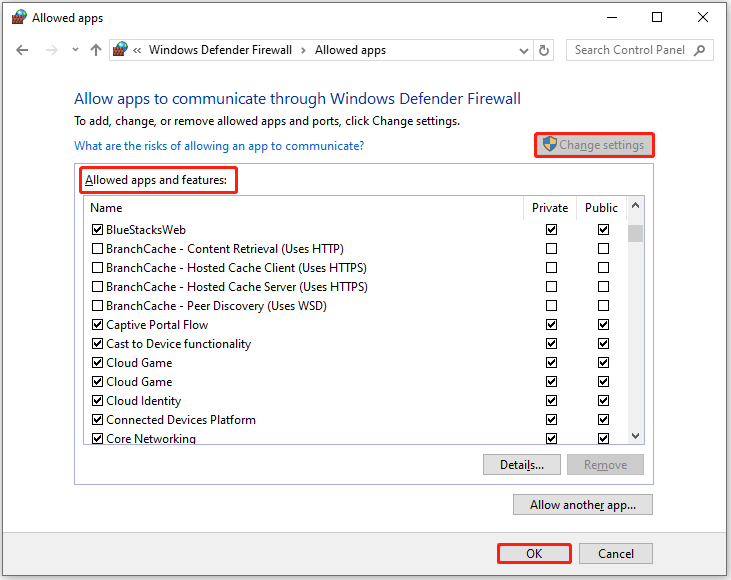Click the firewall icon in title bar
Viewport: 731px width, 580px height.
point(19,17)
